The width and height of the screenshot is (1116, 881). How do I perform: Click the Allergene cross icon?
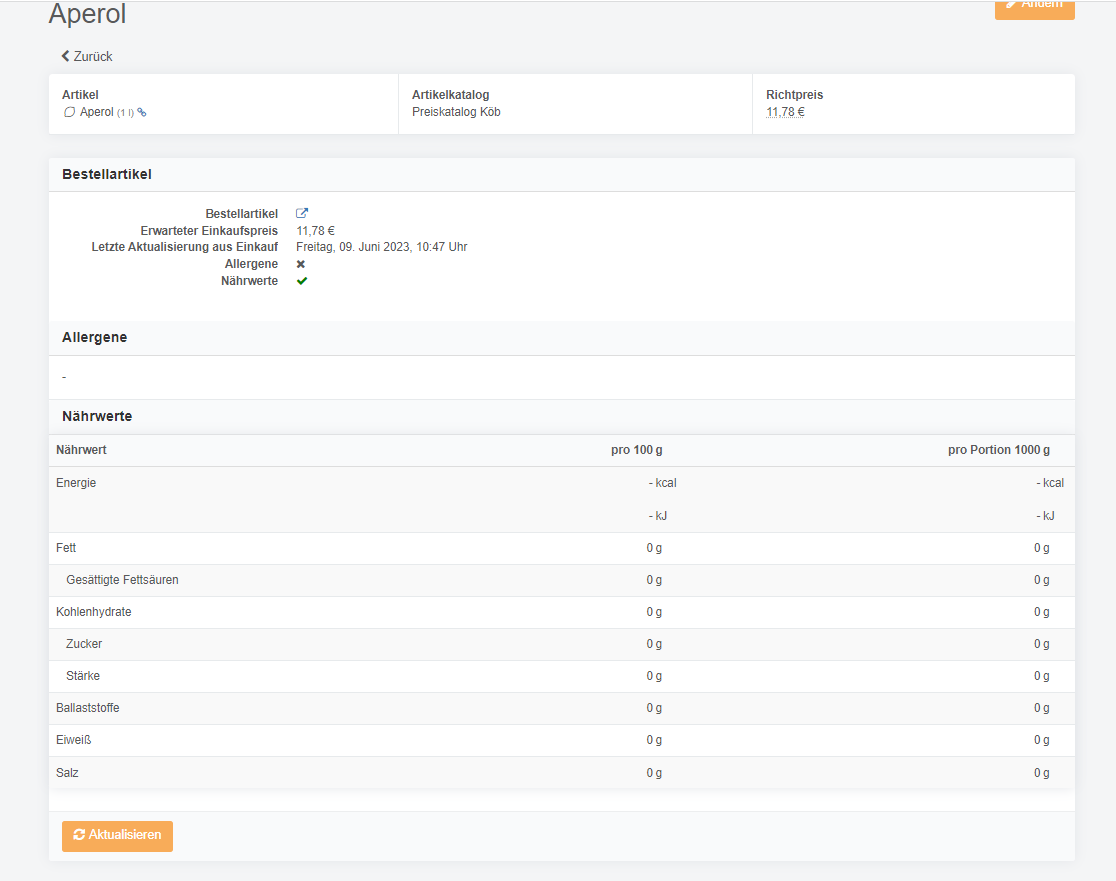click(301, 264)
